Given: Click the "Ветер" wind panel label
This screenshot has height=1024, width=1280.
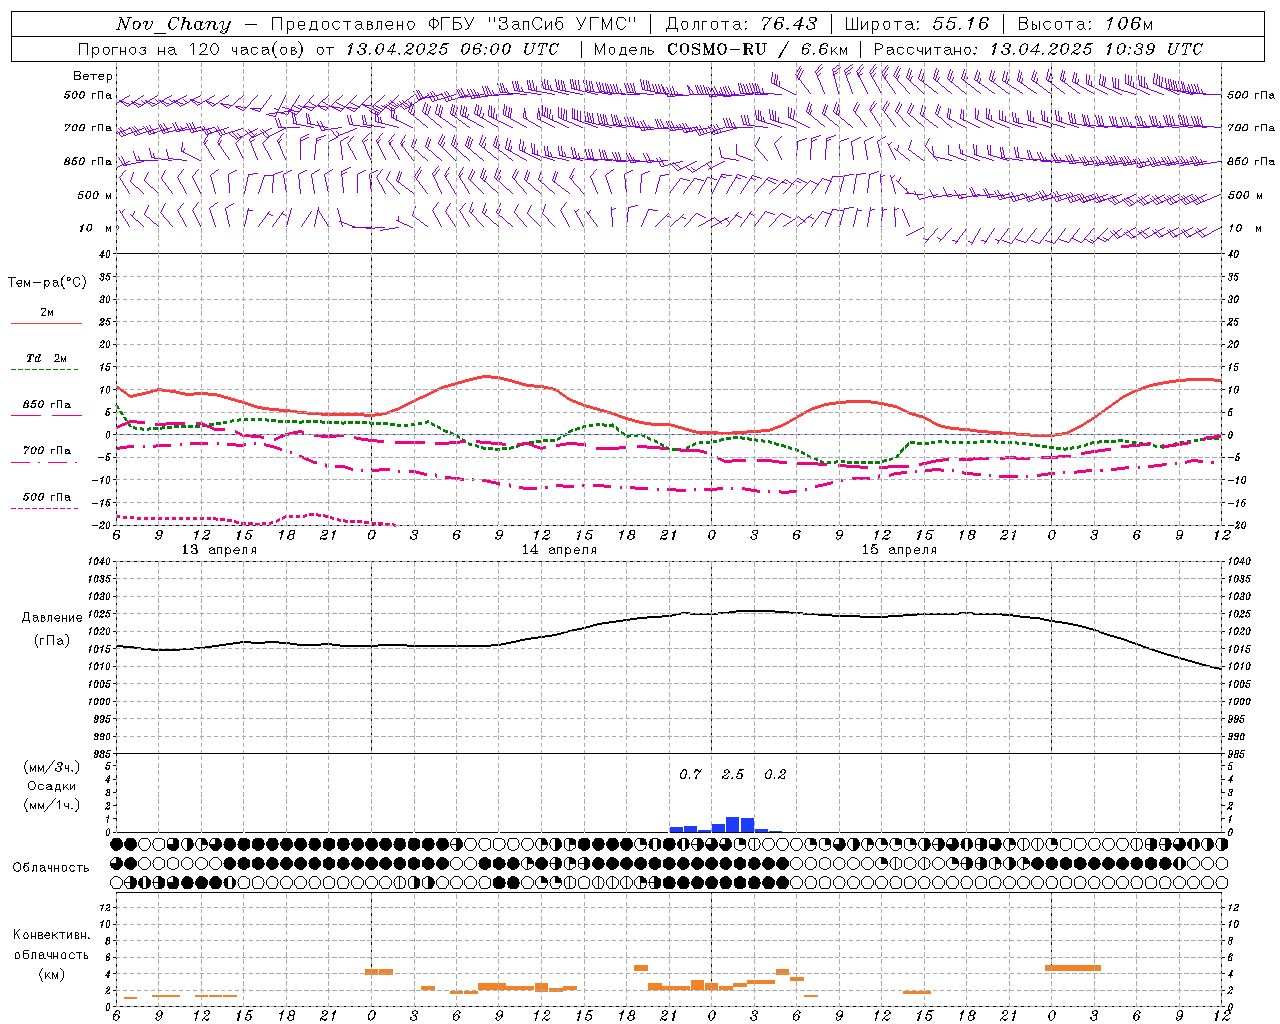Looking at the screenshot, I should [93, 76].
